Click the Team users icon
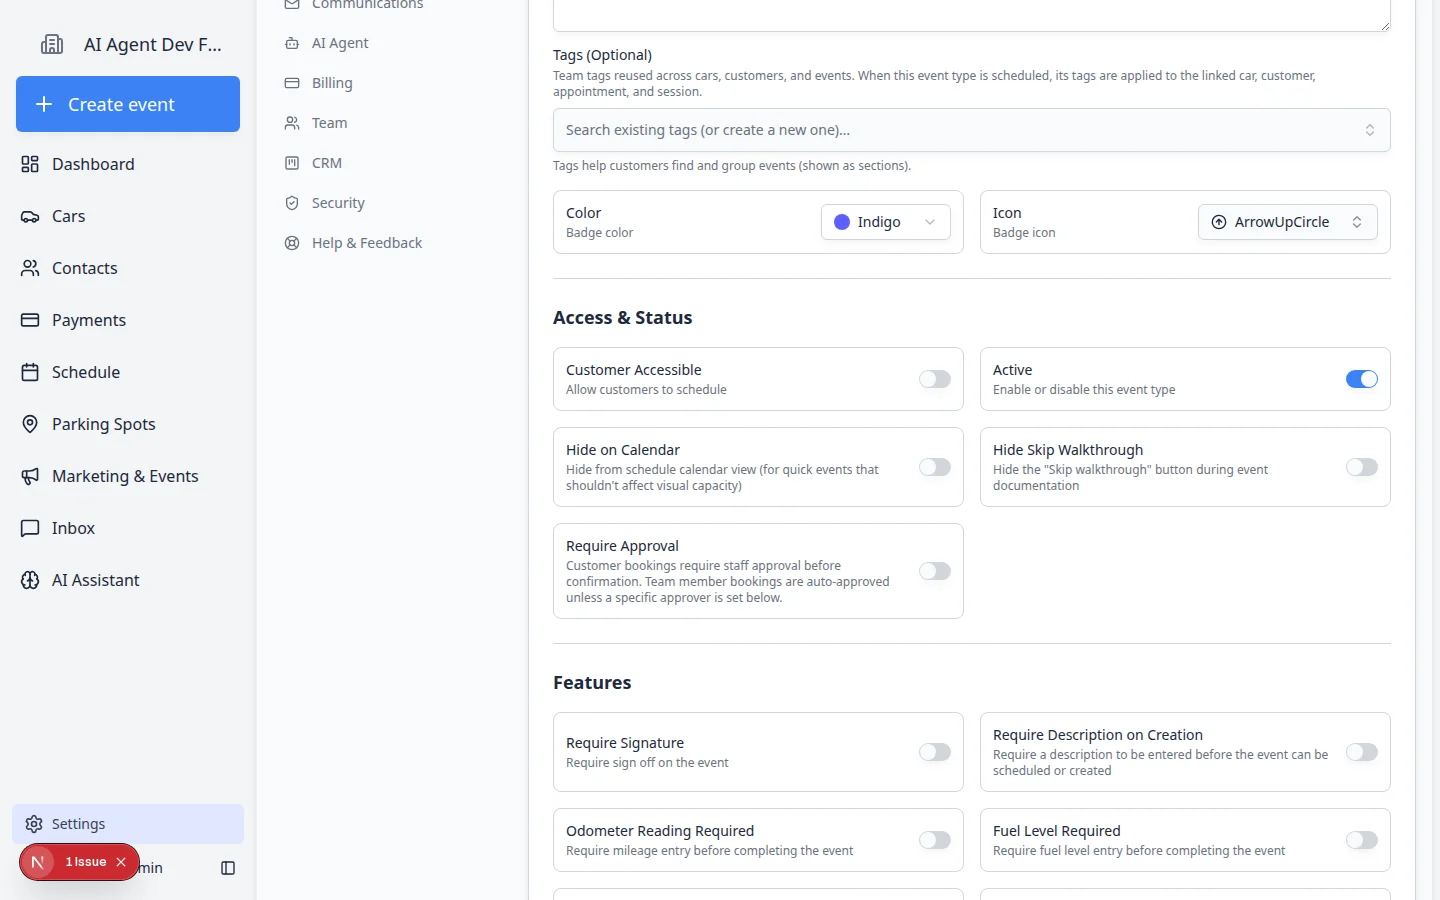1440x900 pixels. [292, 123]
